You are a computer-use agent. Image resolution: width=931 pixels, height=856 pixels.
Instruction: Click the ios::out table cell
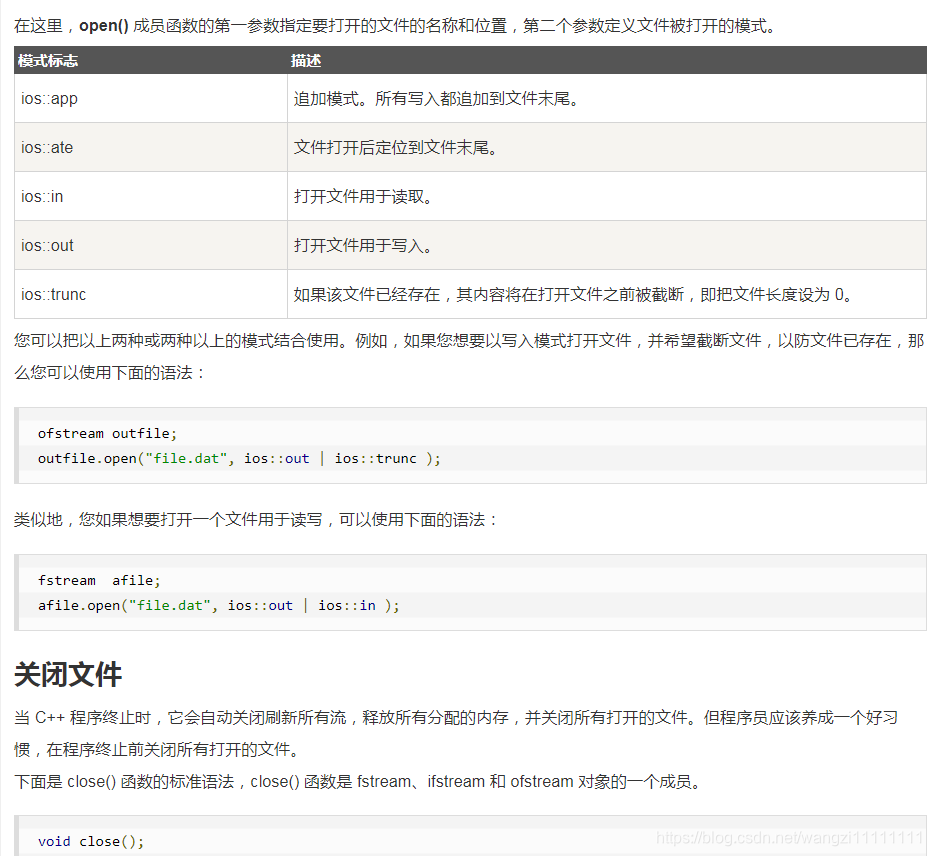coord(151,245)
